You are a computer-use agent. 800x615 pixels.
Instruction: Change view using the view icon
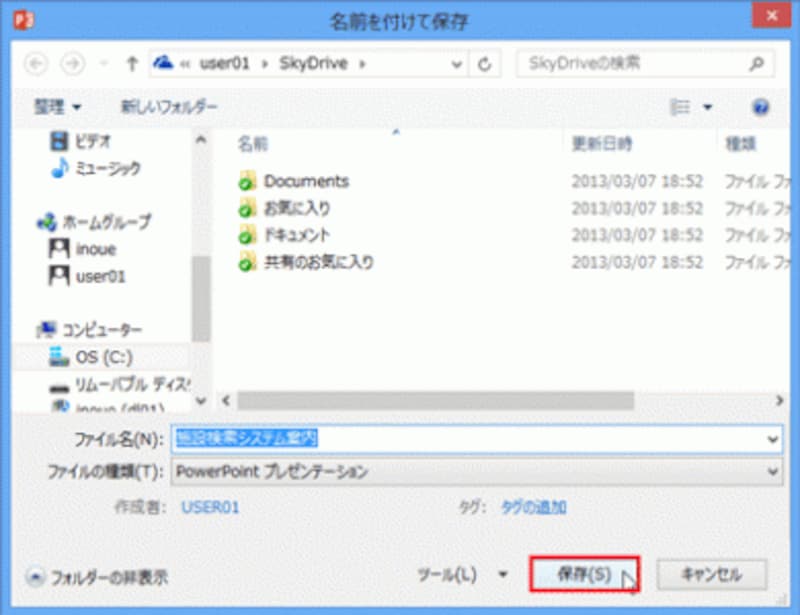680,107
